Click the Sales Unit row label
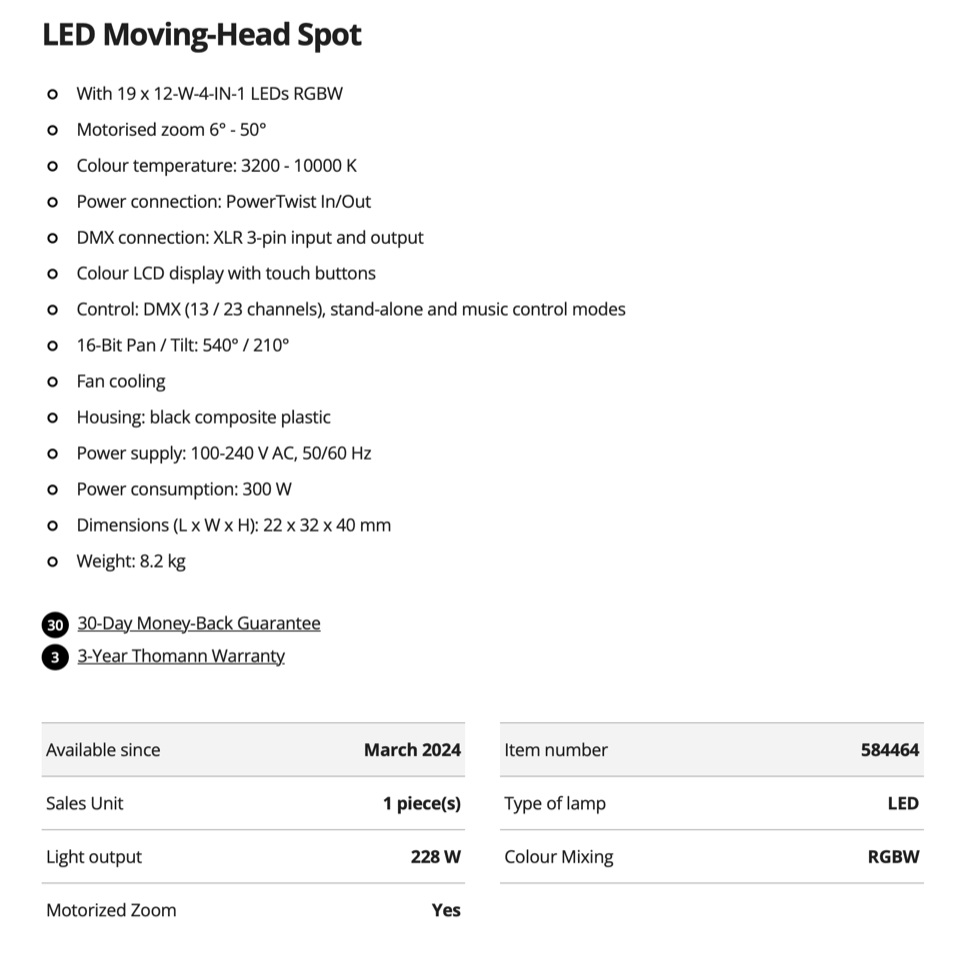The height and width of the screenshot is (960, 964). 85,803
